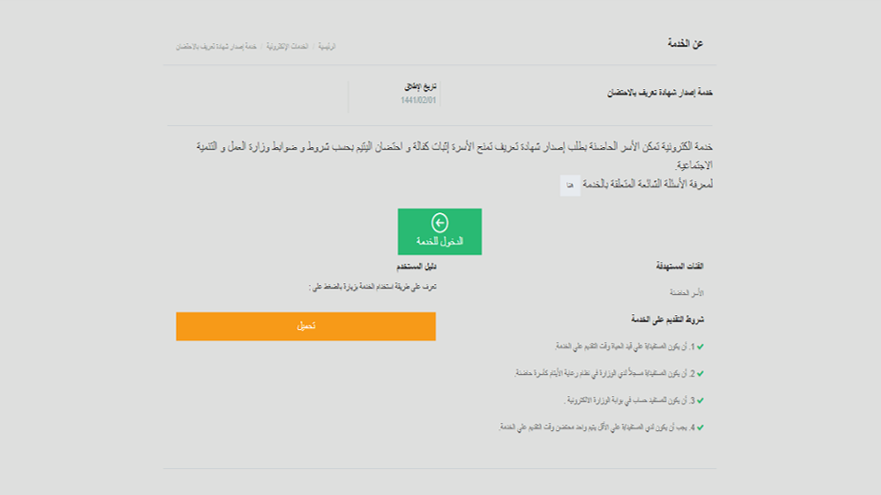This screenshot has width=881, height=495.
Task: Click the bold service title 'خدمة إصدار شهادة تعريف بالاحتضان'
Action: (x=660, y=93)
